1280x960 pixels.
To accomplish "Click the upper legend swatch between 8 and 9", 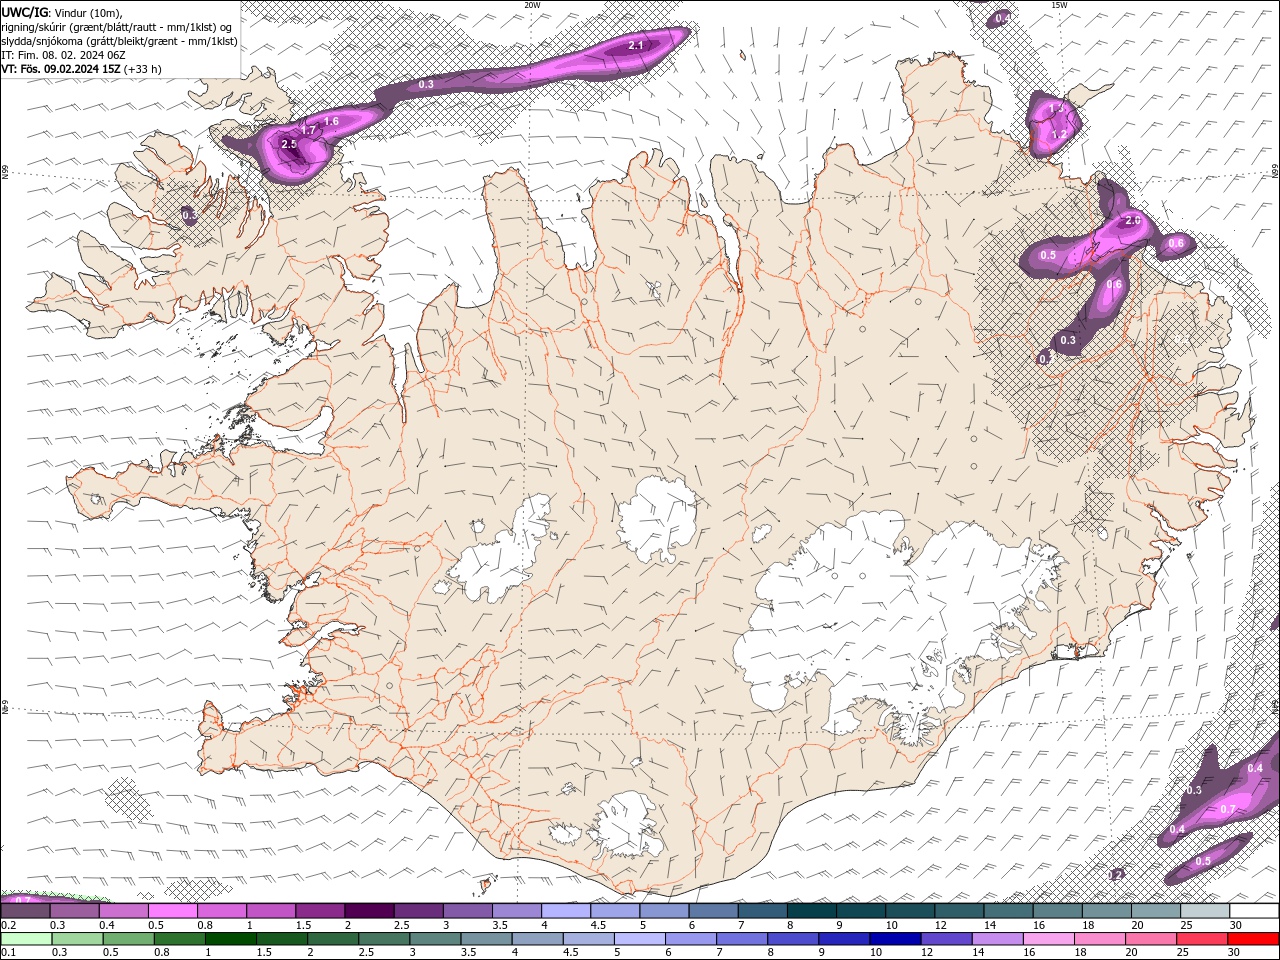I will (x=812, y=911).
